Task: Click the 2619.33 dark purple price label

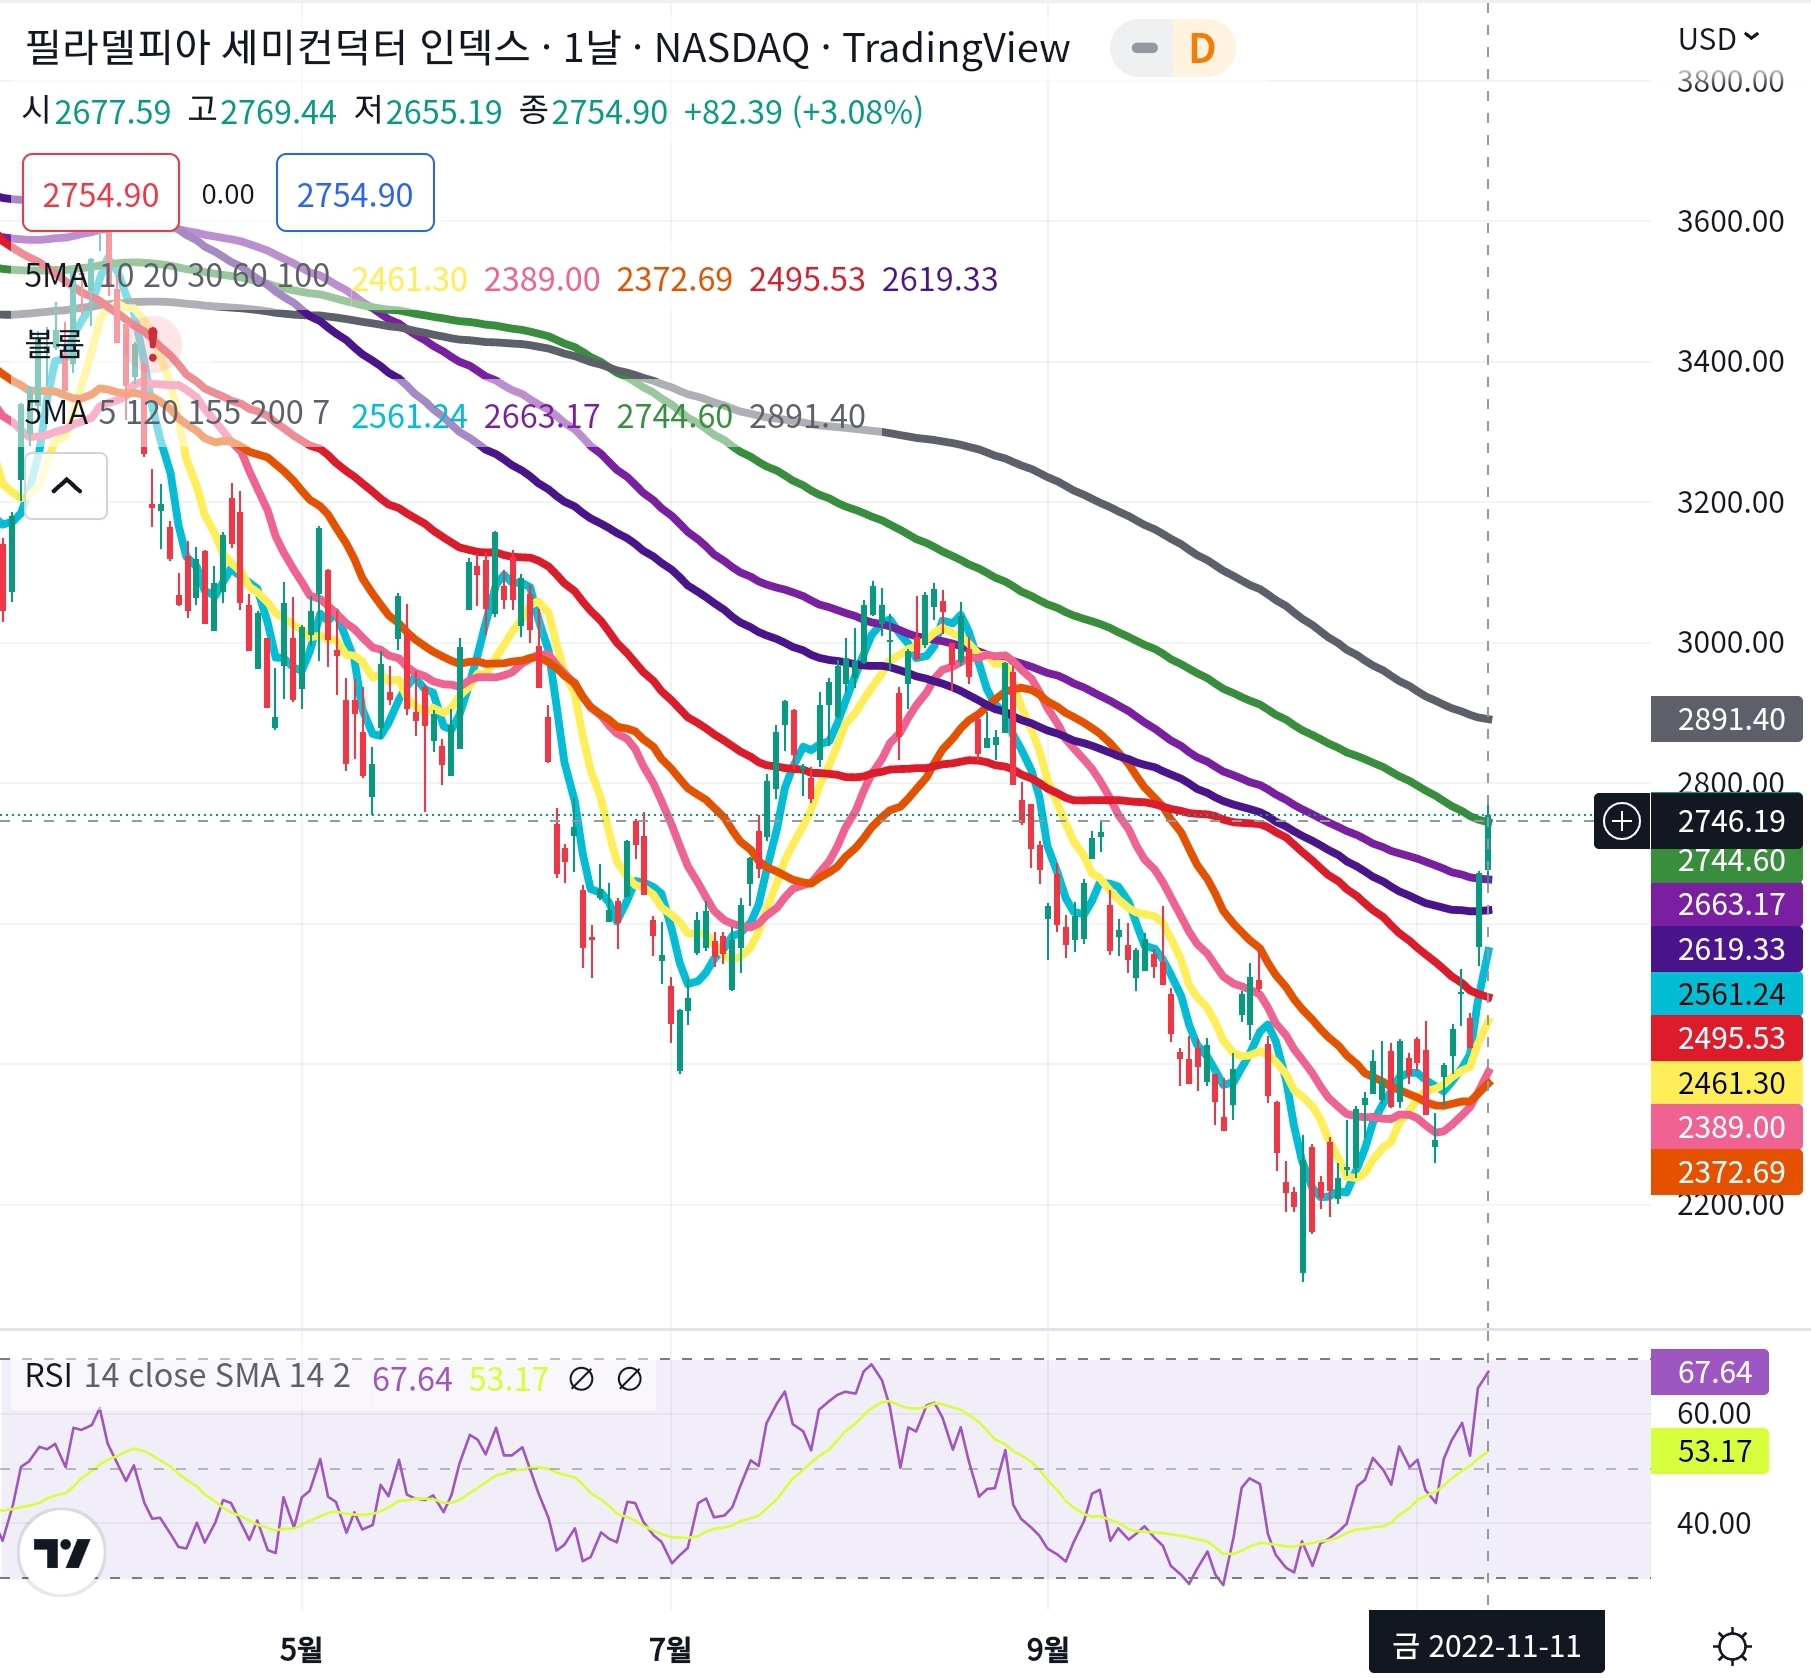Action: click(x=1726, y=949)
